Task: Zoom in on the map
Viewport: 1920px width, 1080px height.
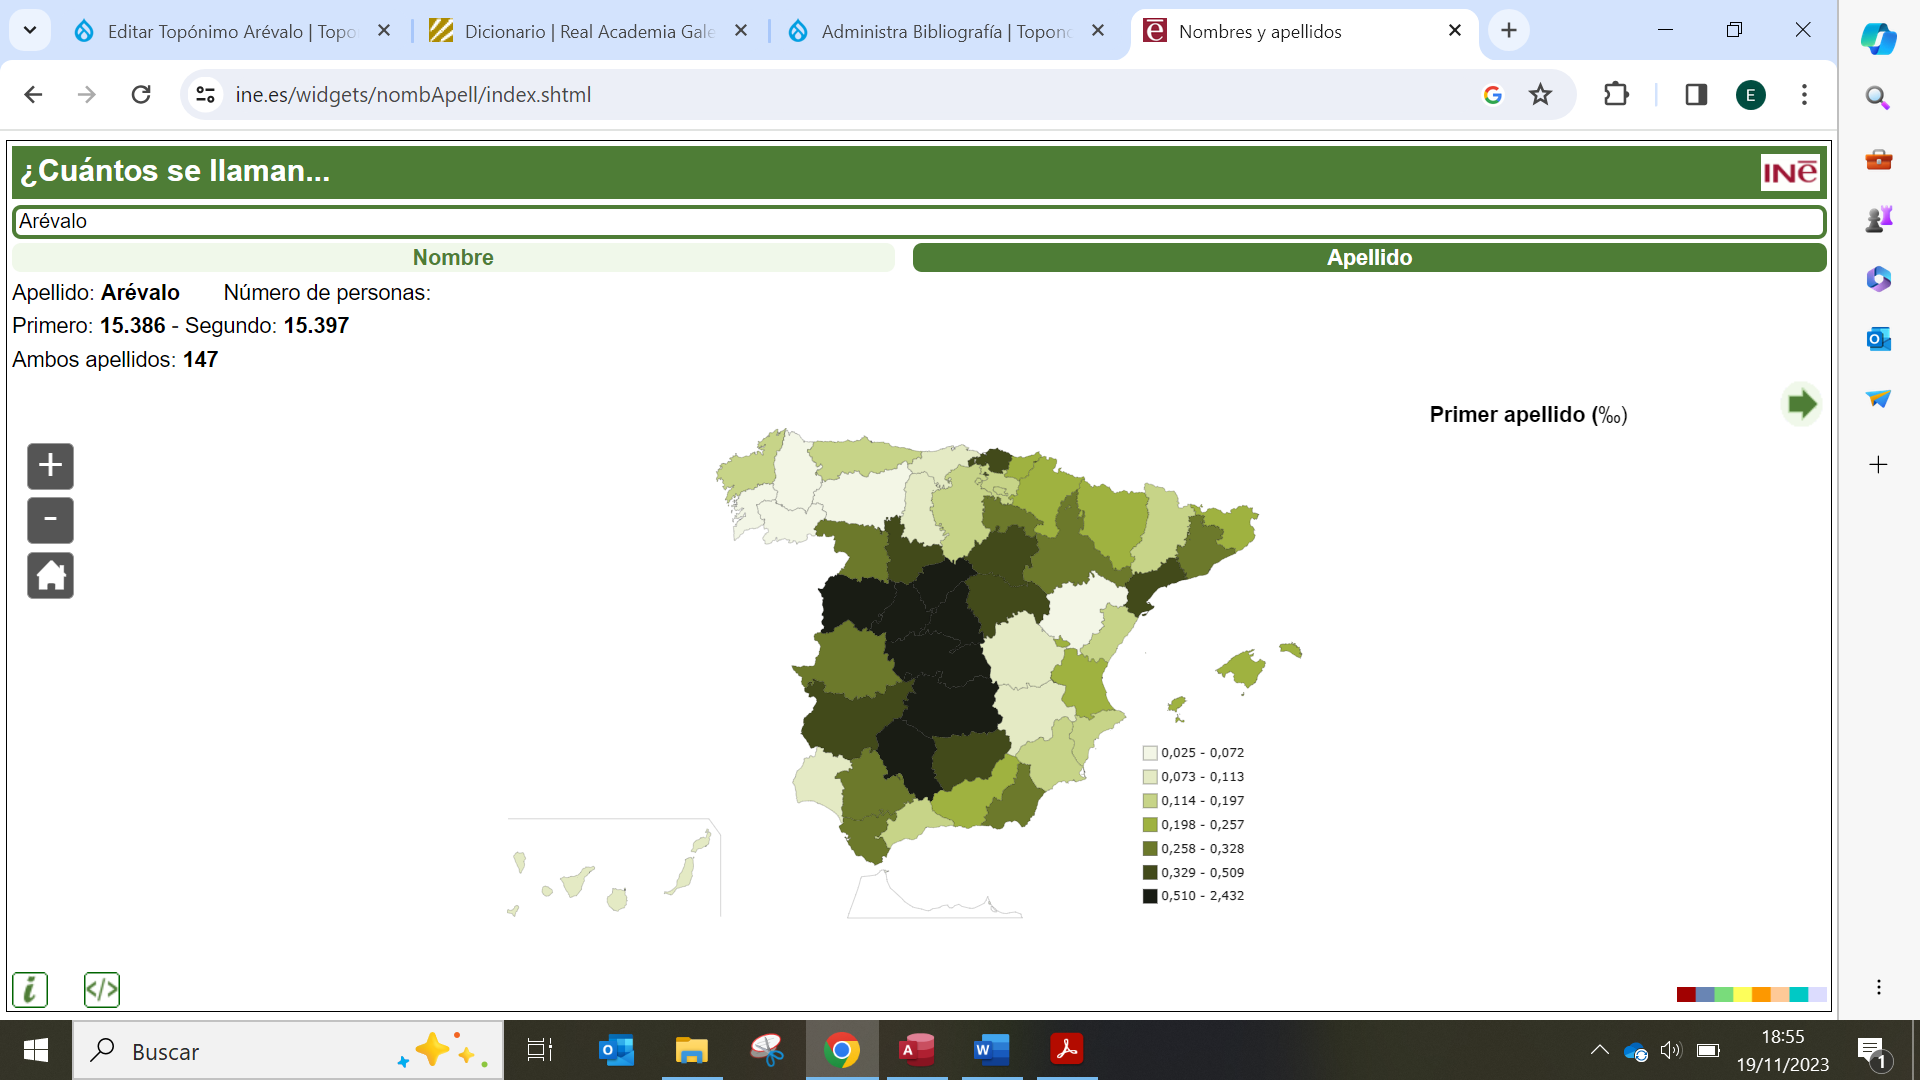Action: [50, 466]
